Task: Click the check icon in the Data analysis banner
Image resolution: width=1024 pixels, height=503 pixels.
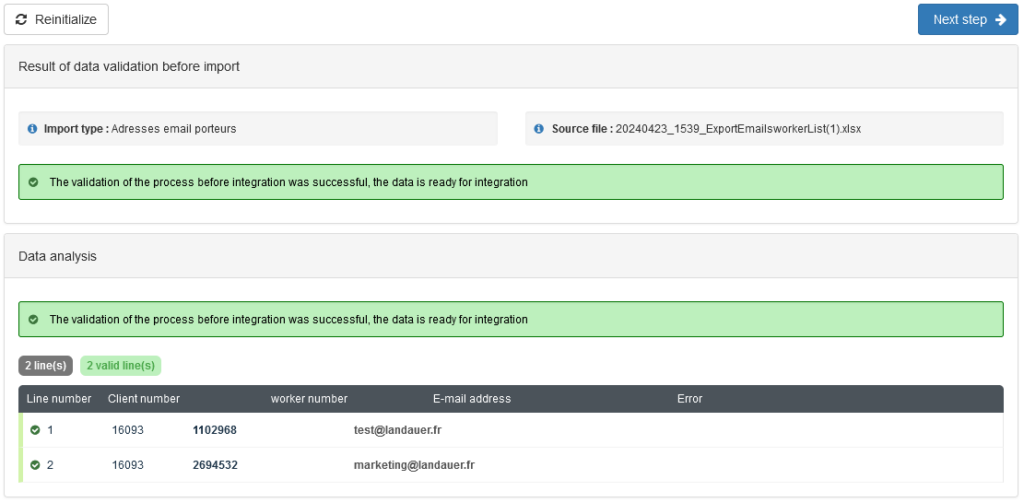Action: [x=33, y=319]
